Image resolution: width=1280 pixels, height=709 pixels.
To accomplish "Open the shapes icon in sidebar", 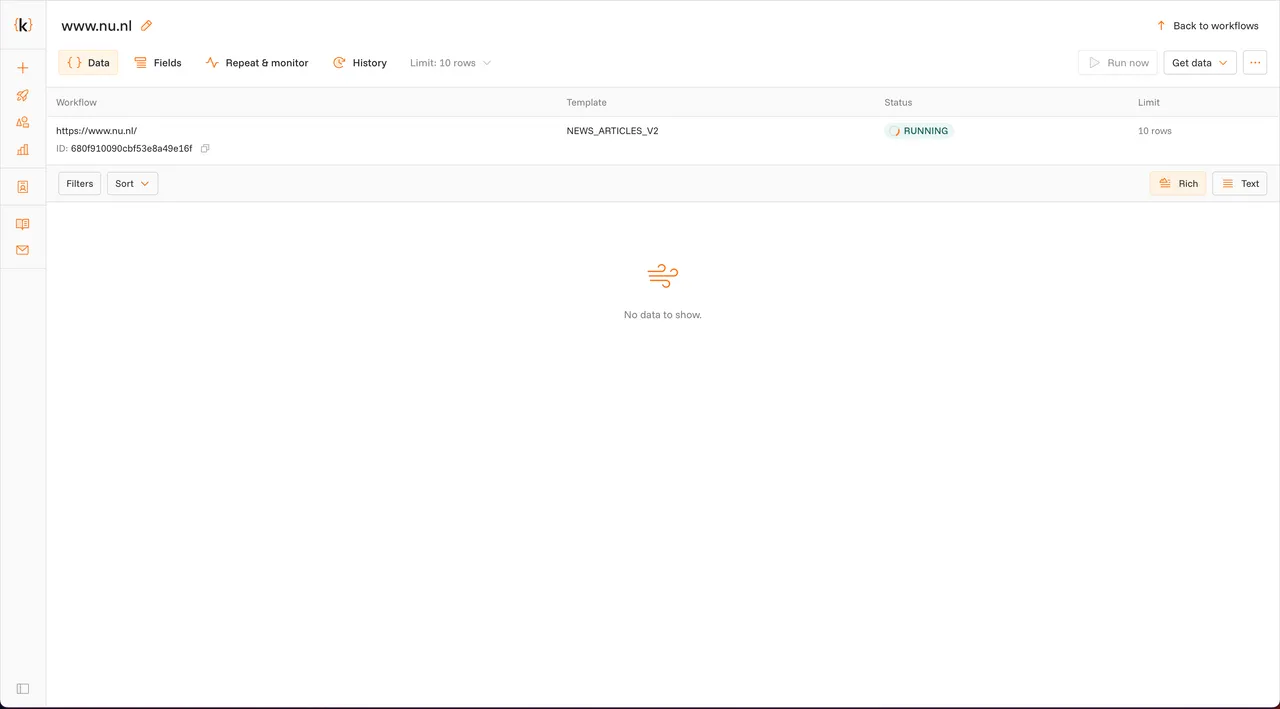I will coord(23,122).
